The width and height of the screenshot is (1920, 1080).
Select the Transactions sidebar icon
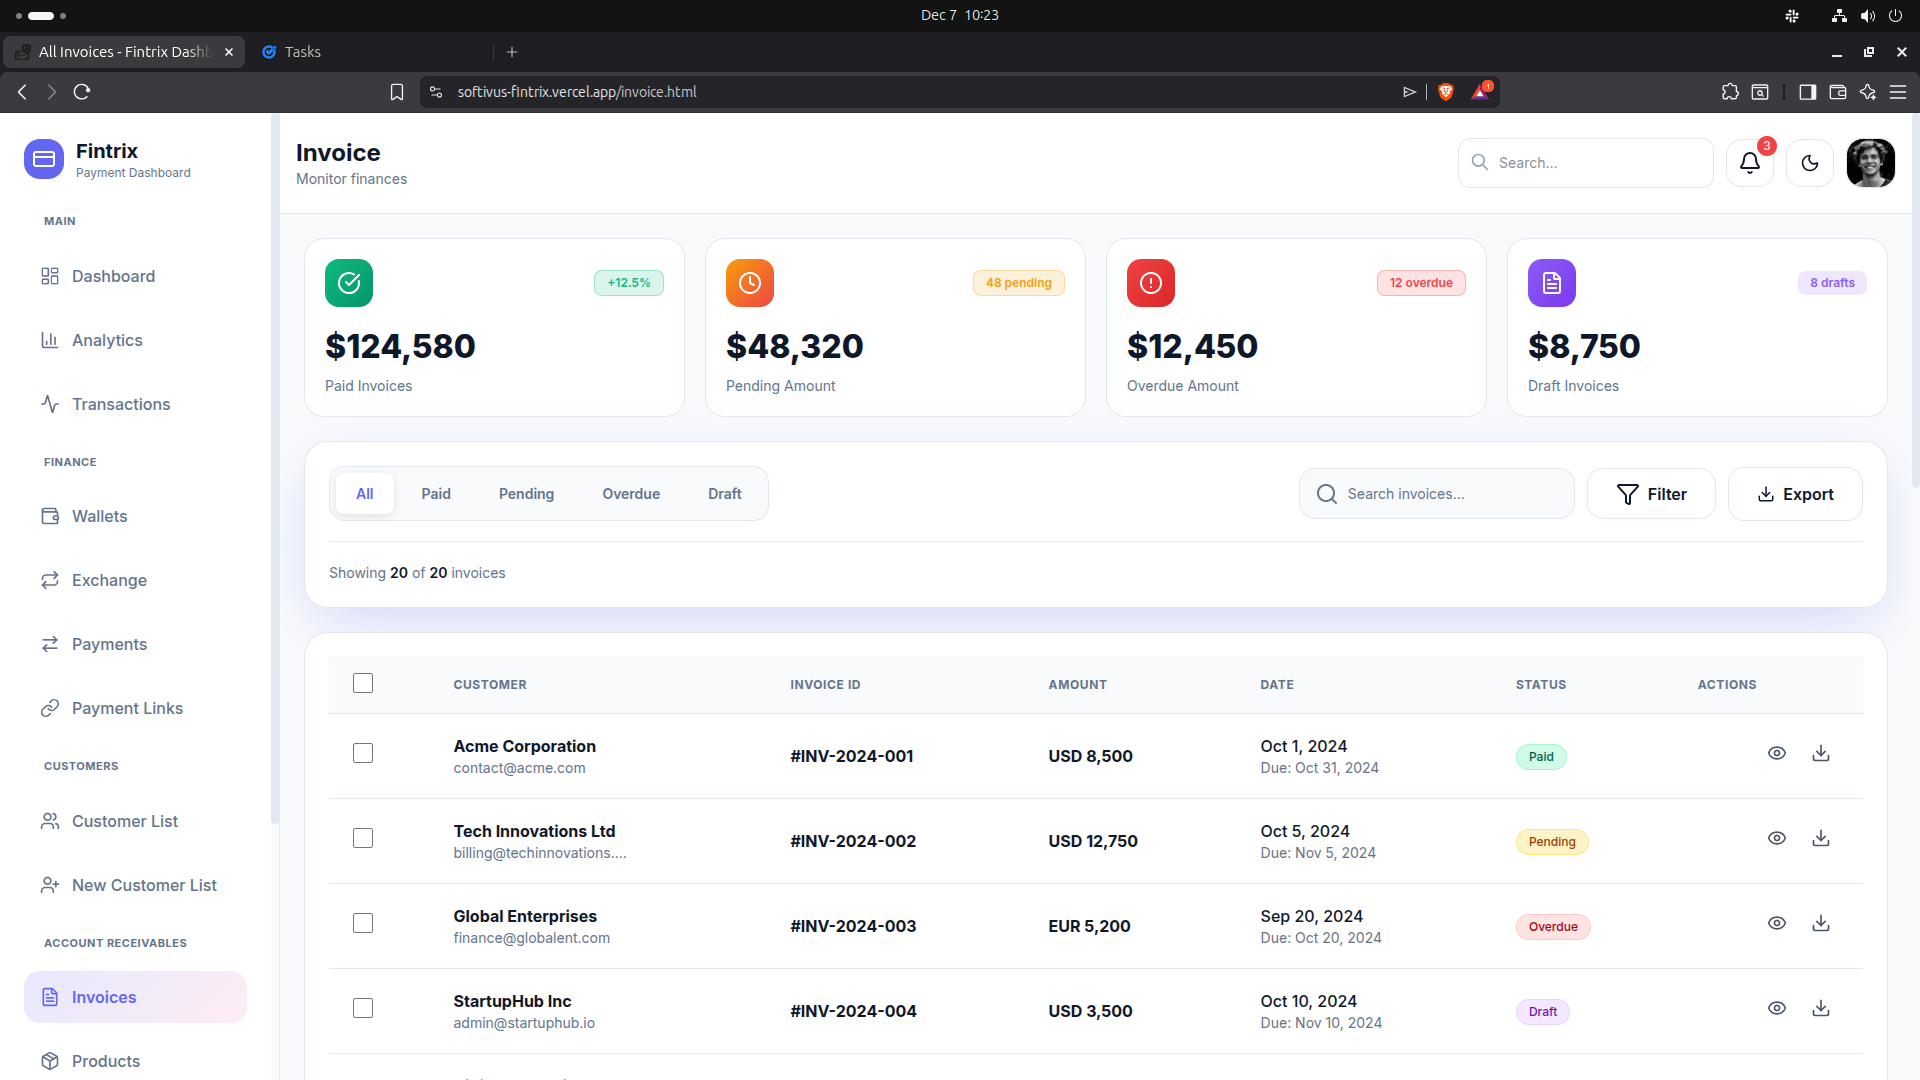[x=51, y=404]
